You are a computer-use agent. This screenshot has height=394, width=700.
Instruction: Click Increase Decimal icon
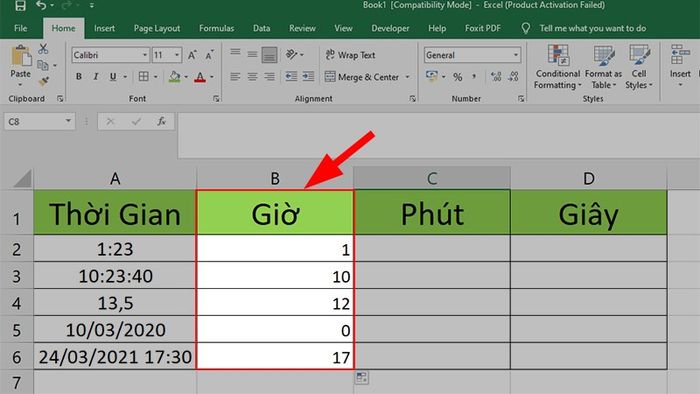pyautogui.click(x=496, y=77)
